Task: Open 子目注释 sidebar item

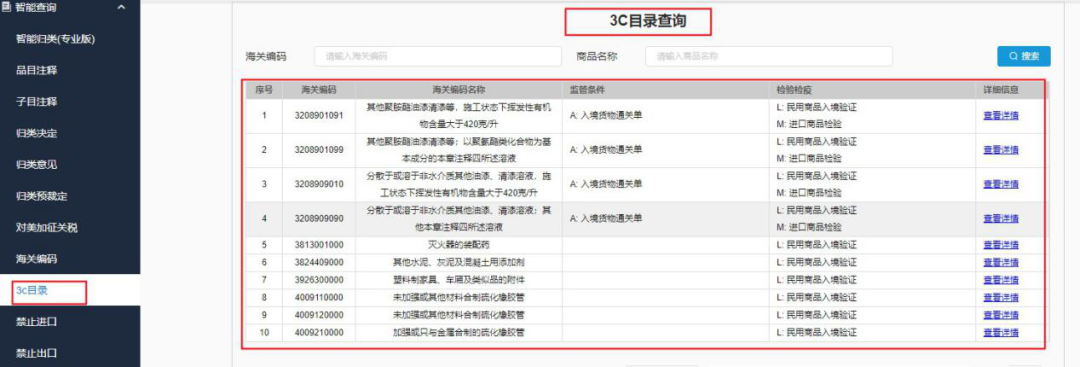Action: tap(37, 102)
